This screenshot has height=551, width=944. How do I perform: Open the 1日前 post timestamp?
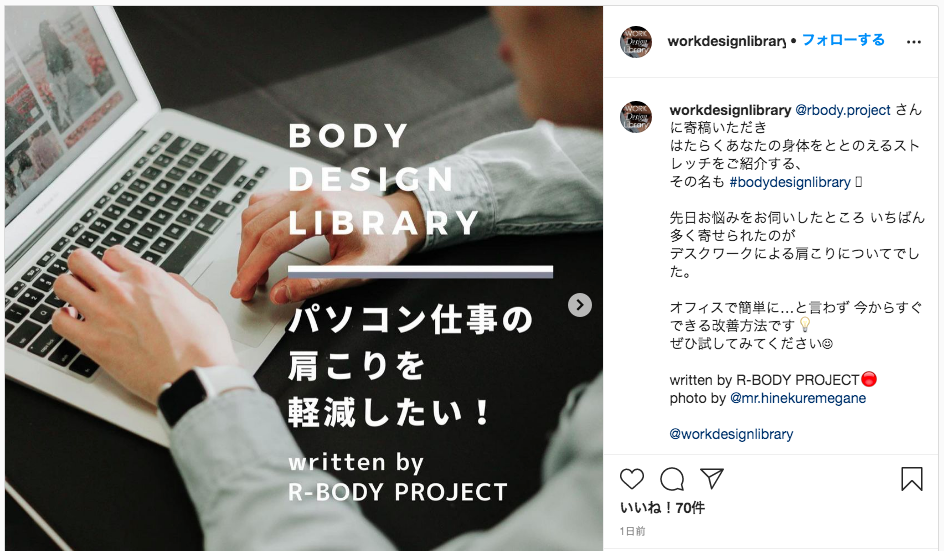633,531
